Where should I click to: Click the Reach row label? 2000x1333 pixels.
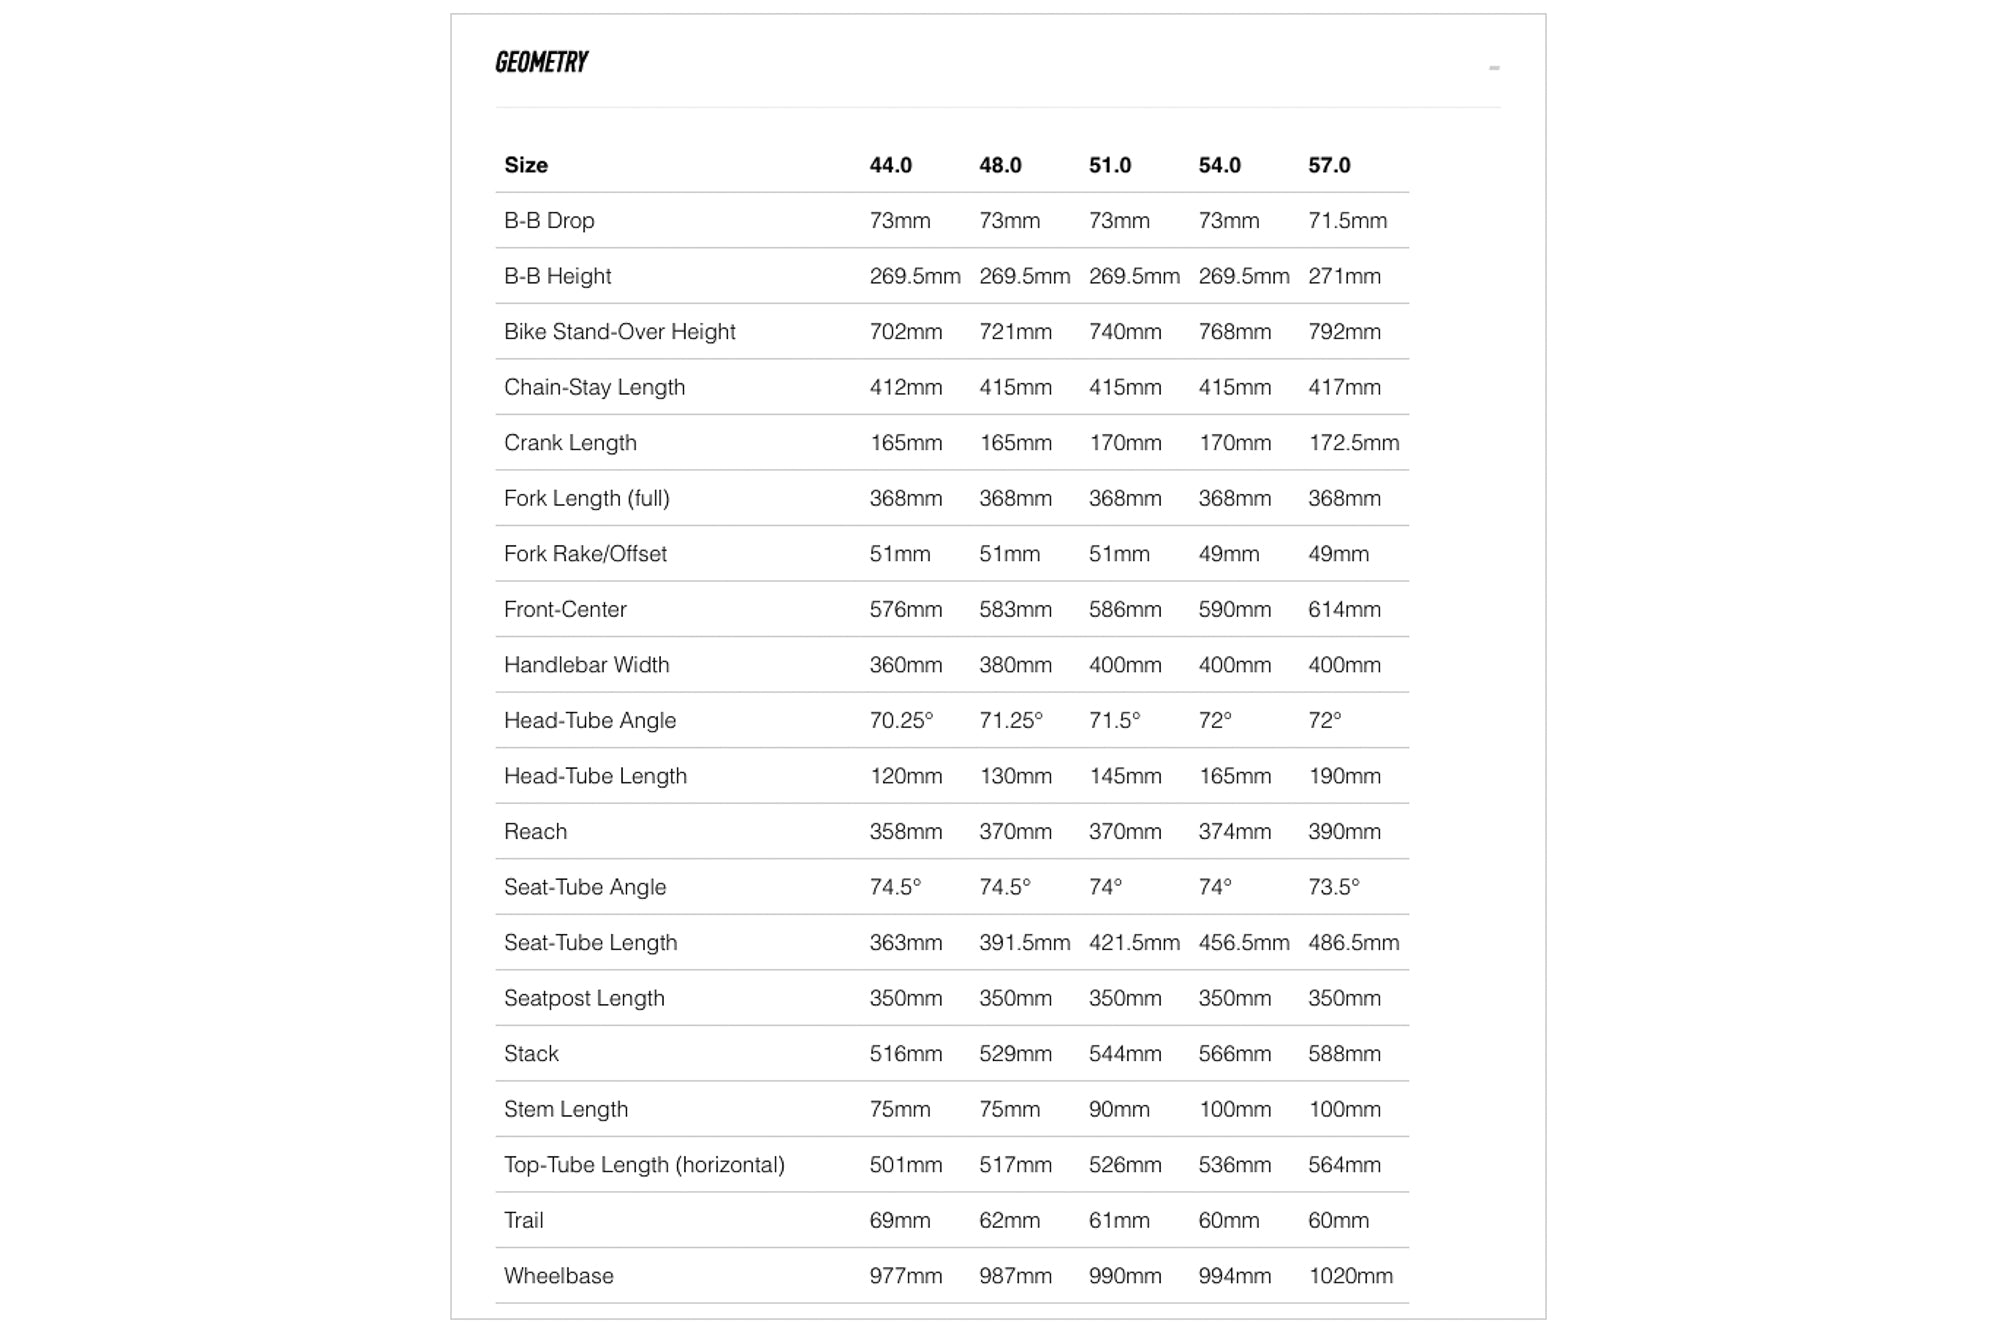(x=535, y=832)
